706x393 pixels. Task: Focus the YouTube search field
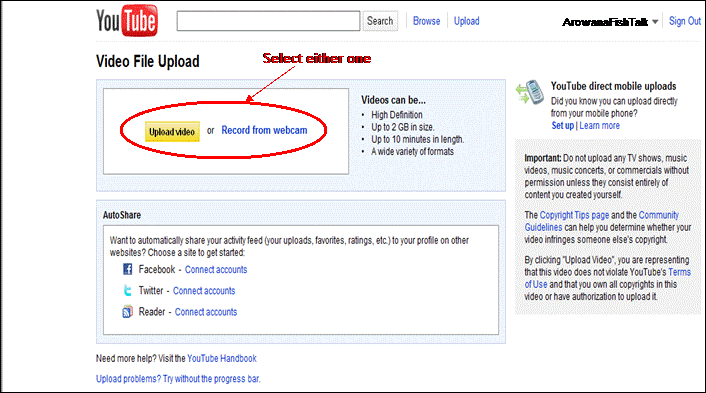[268, 21]
